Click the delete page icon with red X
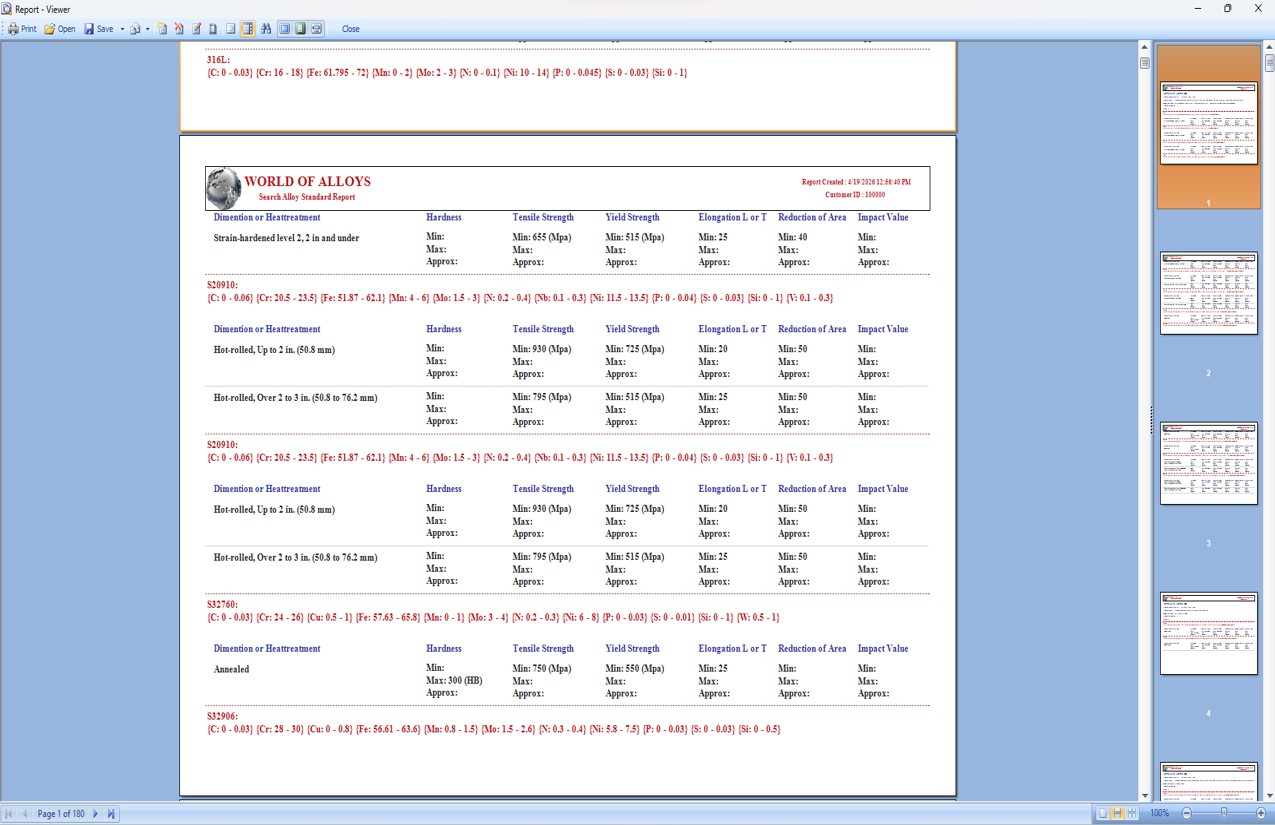The width and height of the screenshot is (1275, 825). [x=179, y=29]
